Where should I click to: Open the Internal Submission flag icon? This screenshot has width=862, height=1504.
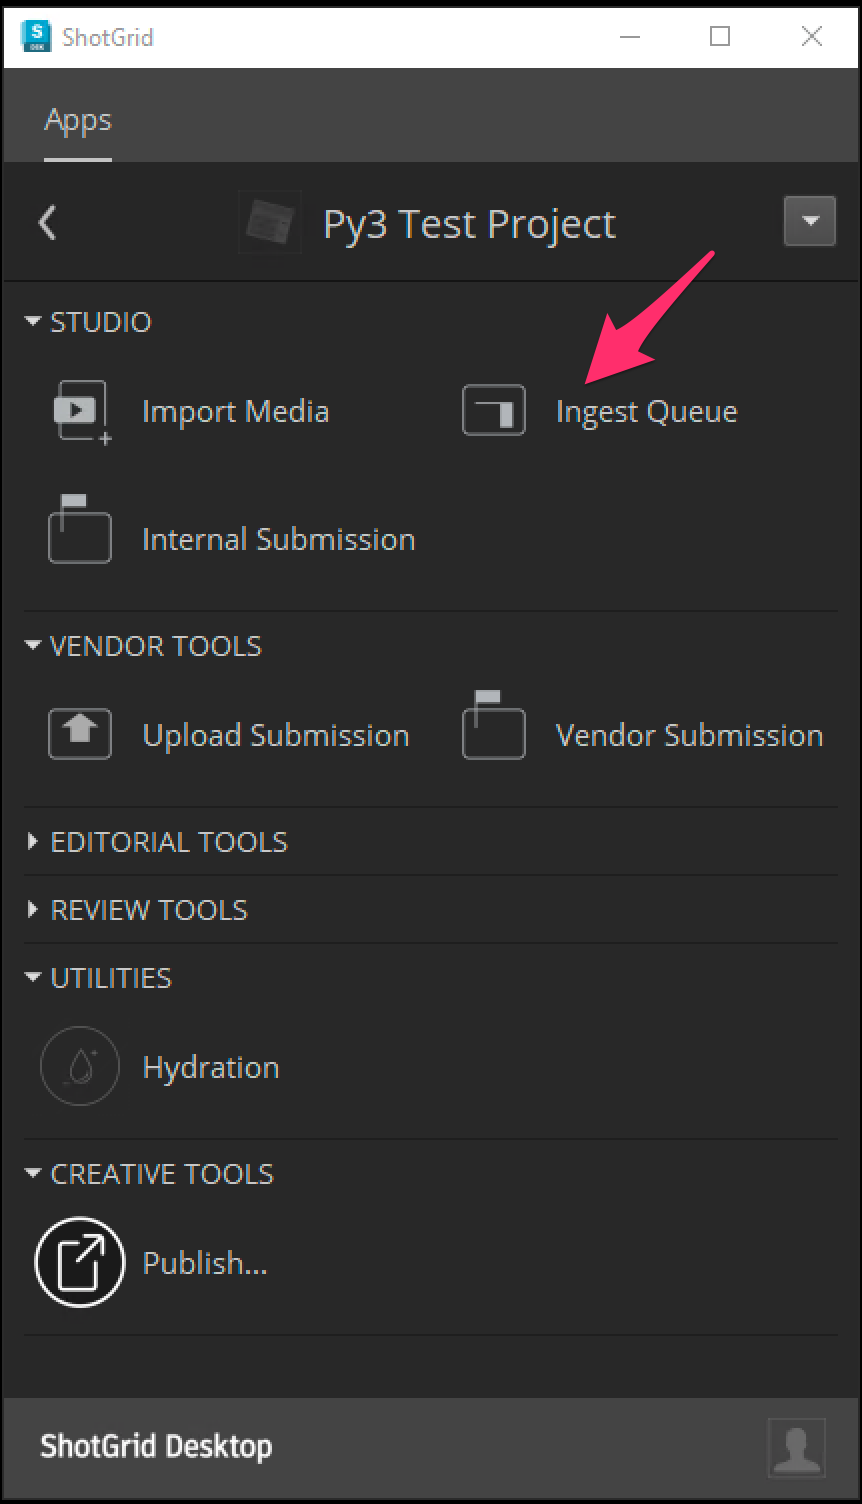tap(80, 529)
